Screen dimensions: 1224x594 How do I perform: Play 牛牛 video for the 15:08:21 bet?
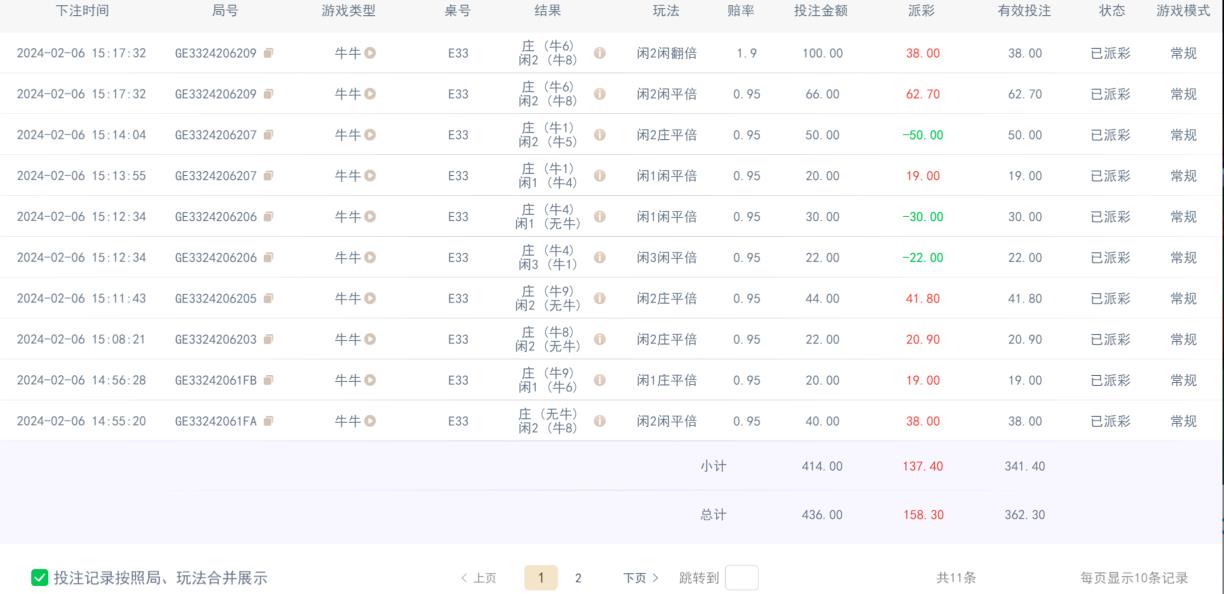tap(370, 339)
